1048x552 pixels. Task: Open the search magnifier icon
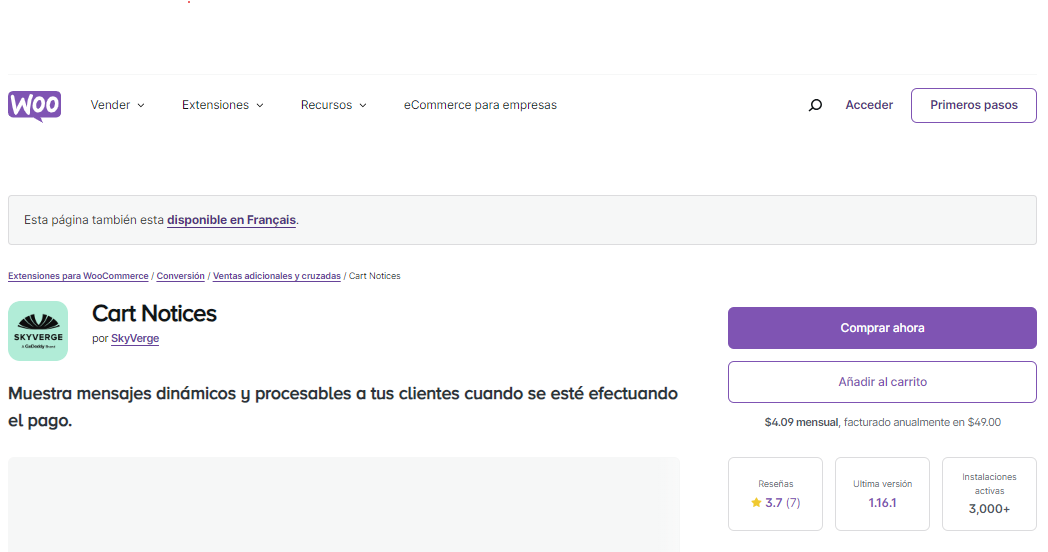pyautogui.click(x=815, y=105)
